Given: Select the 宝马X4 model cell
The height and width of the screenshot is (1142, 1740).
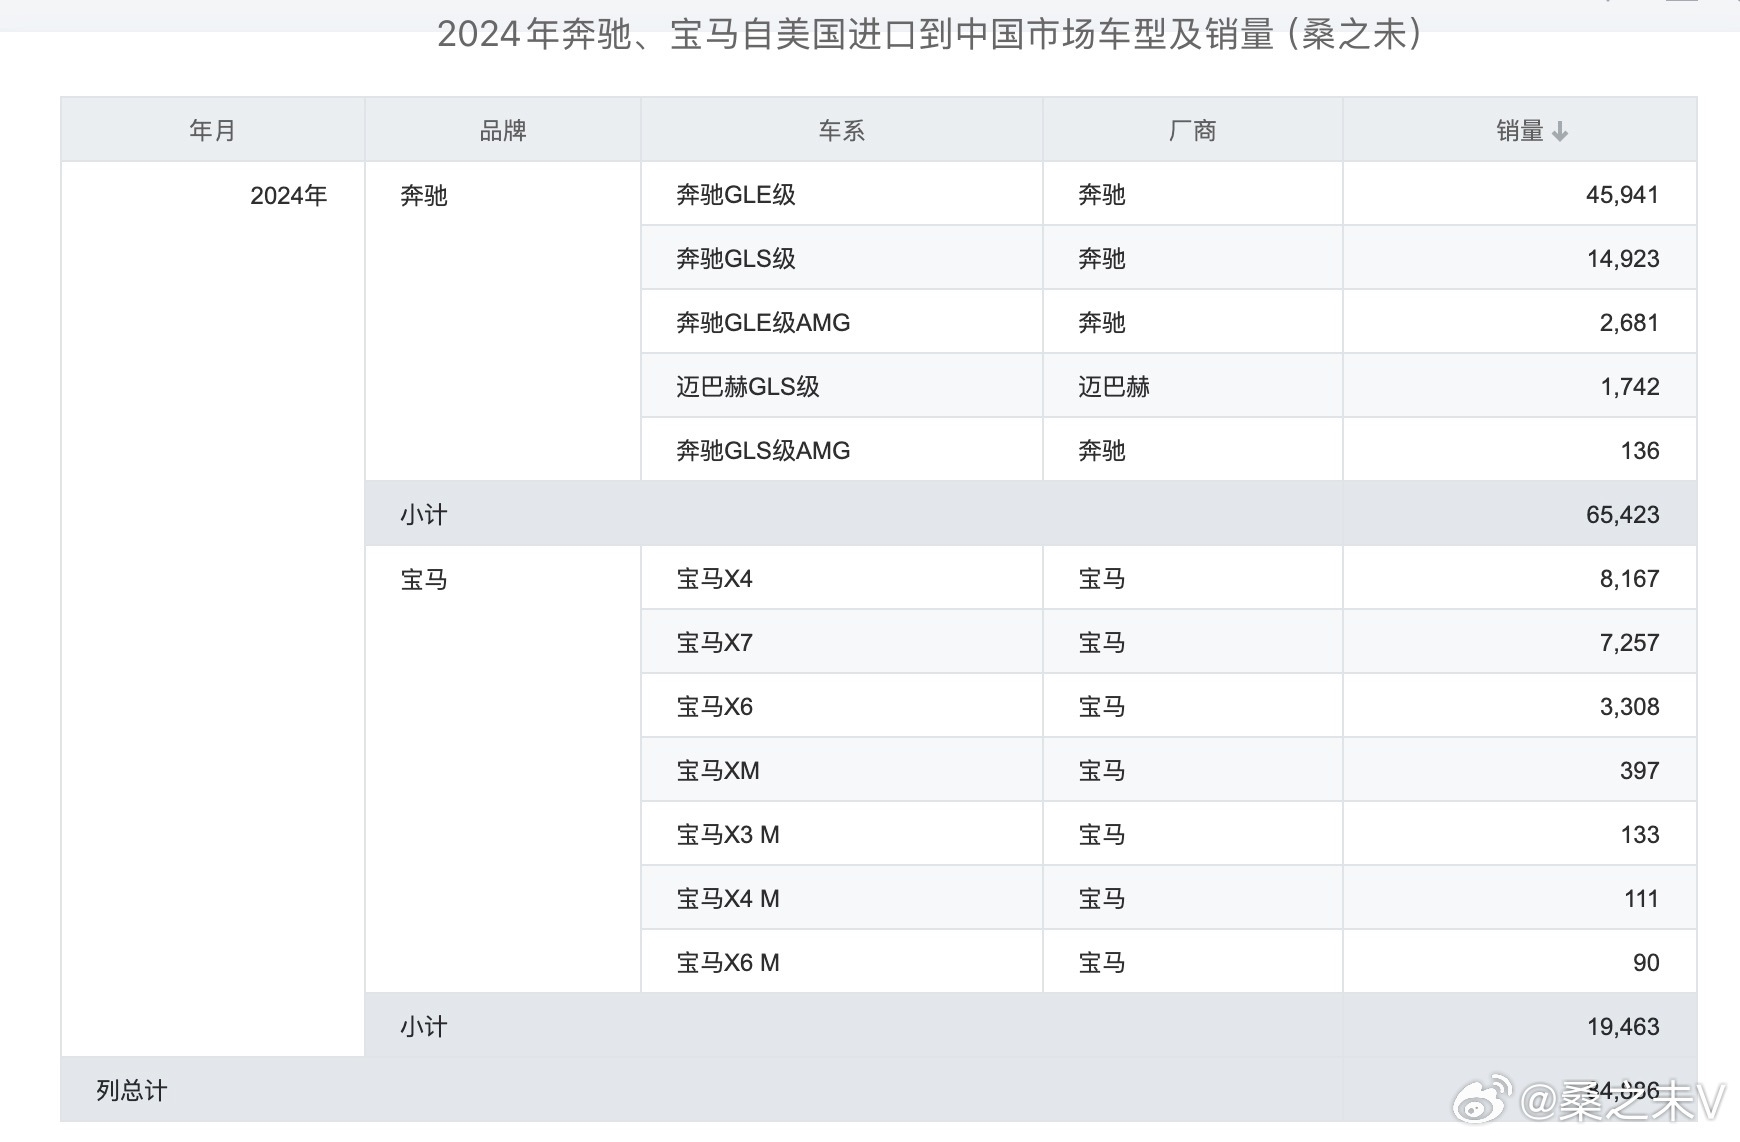Looking at the screenshot, I should (x=842, y=578).
